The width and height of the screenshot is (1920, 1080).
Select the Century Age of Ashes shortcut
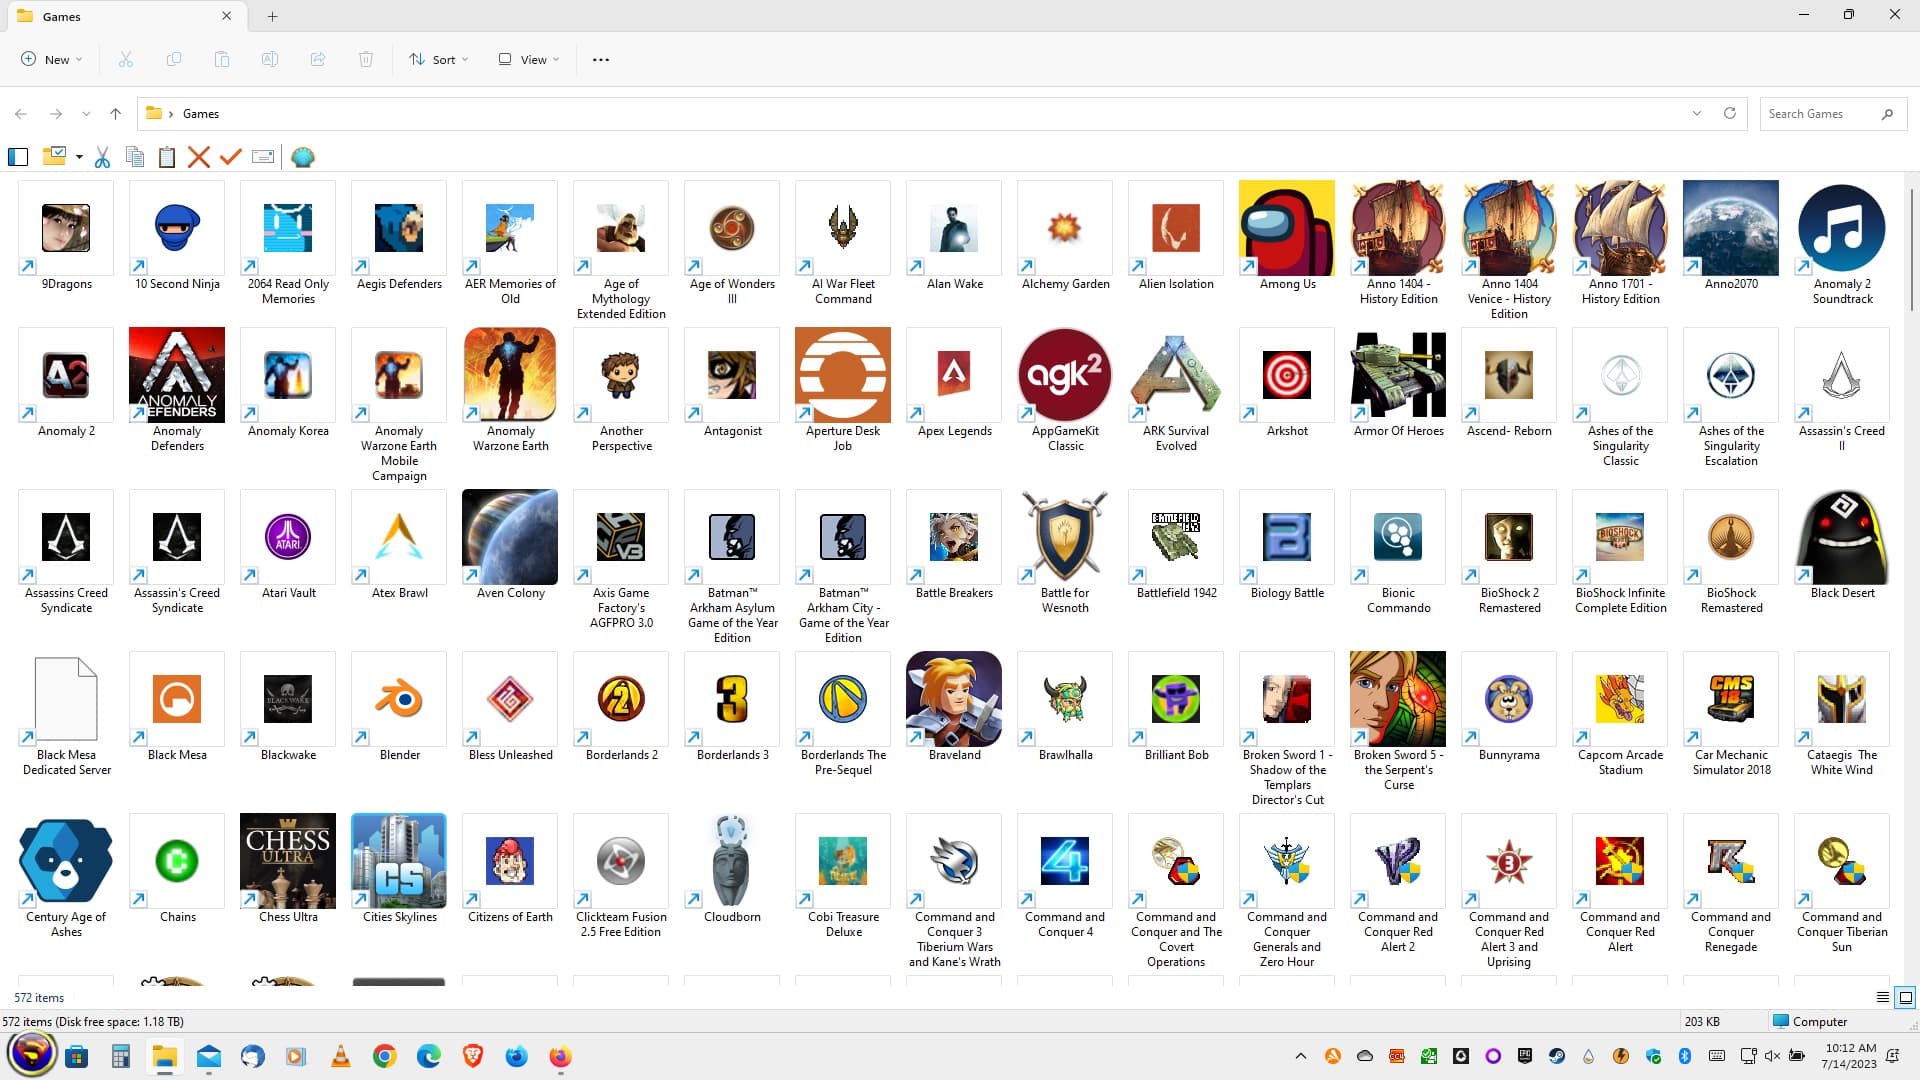(66, 877)
